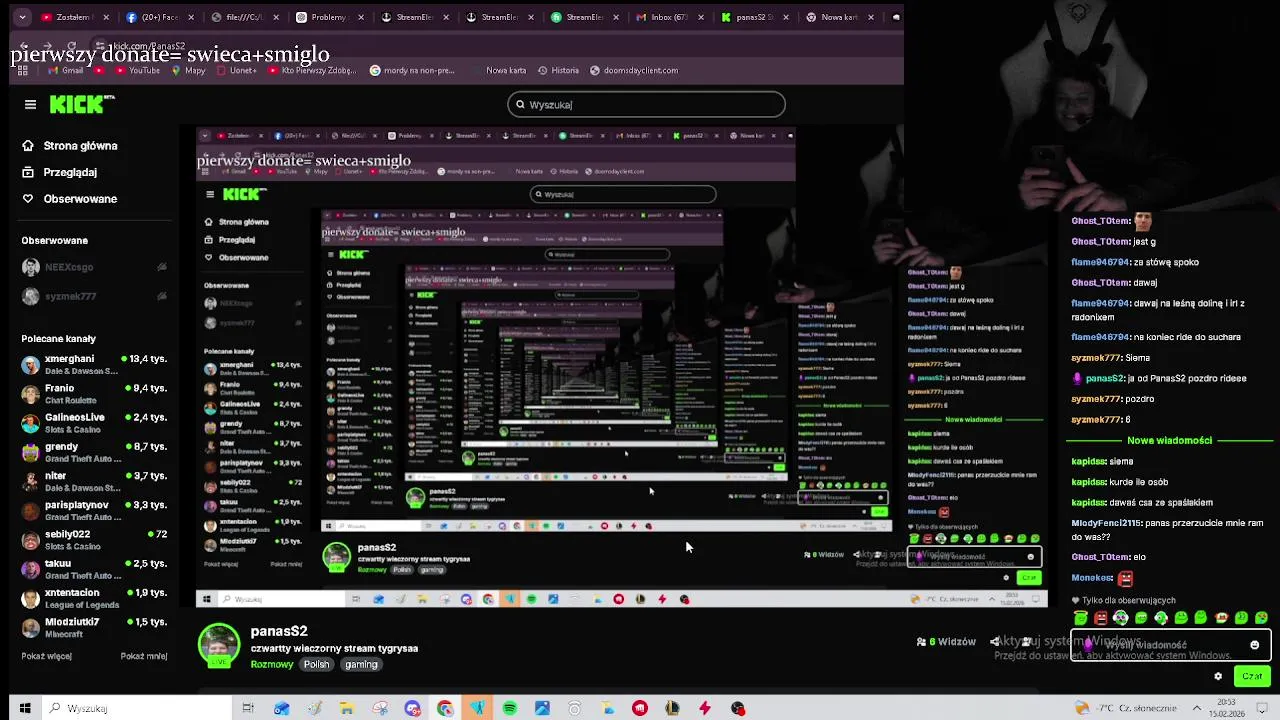Click the Nowe wiadomości divider notice

[1169, 440]
